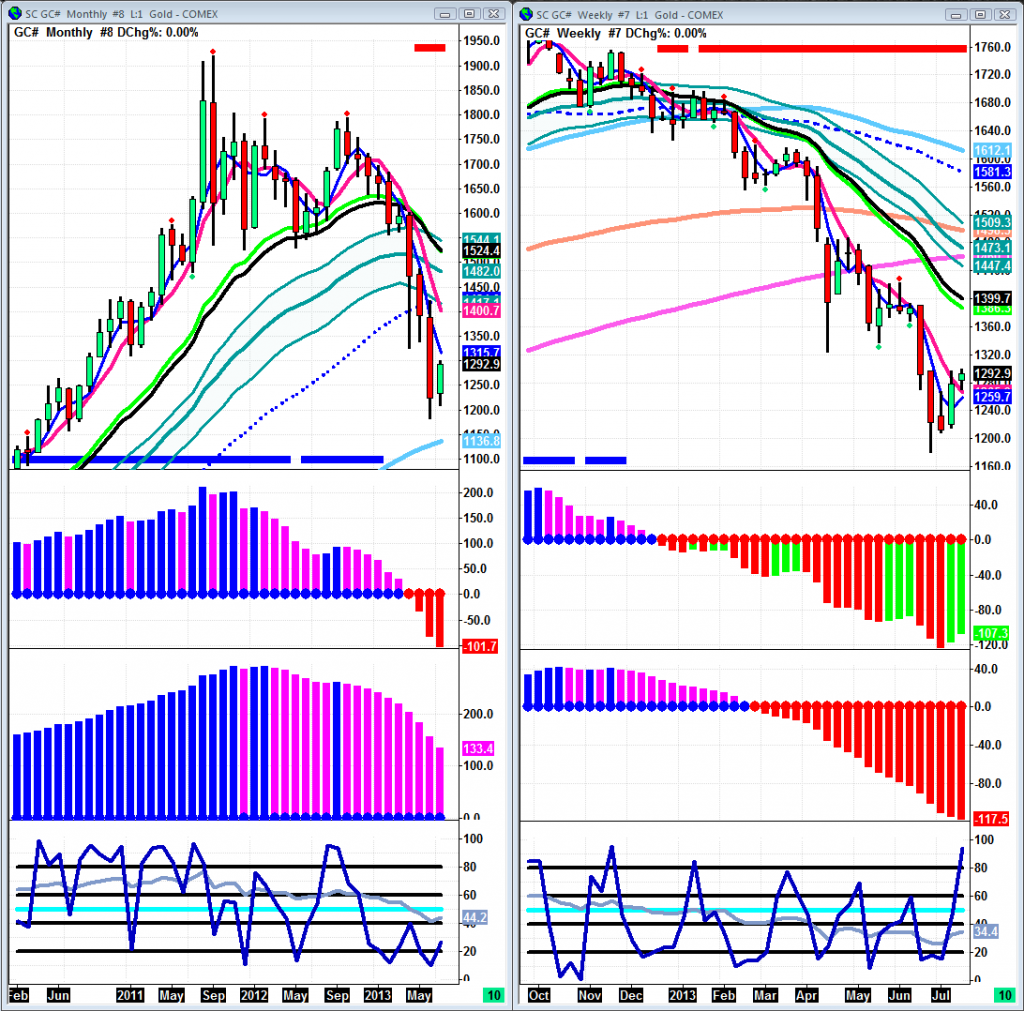1024x1011 pixels.
Task: Click the green 10 box in Monthly chart
Action: (492, 995)
